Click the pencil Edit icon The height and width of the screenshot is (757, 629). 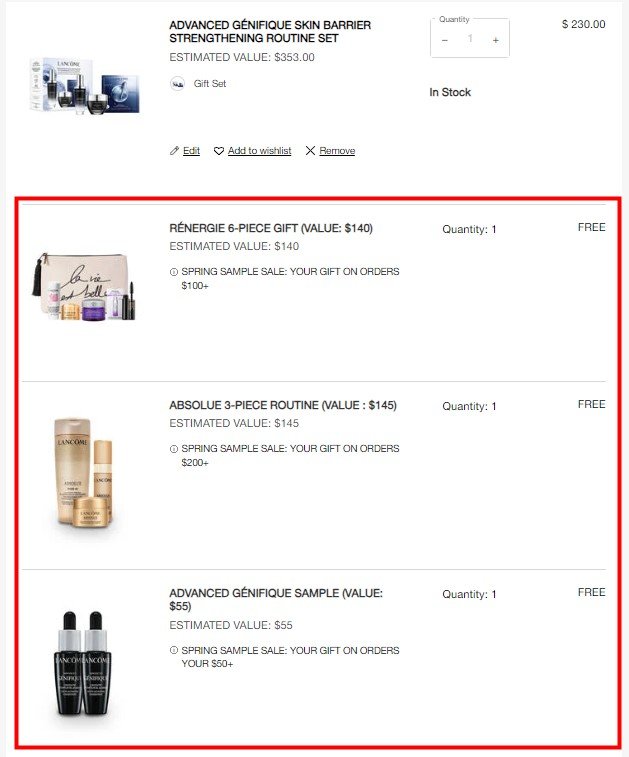click(x=174, y=151)
